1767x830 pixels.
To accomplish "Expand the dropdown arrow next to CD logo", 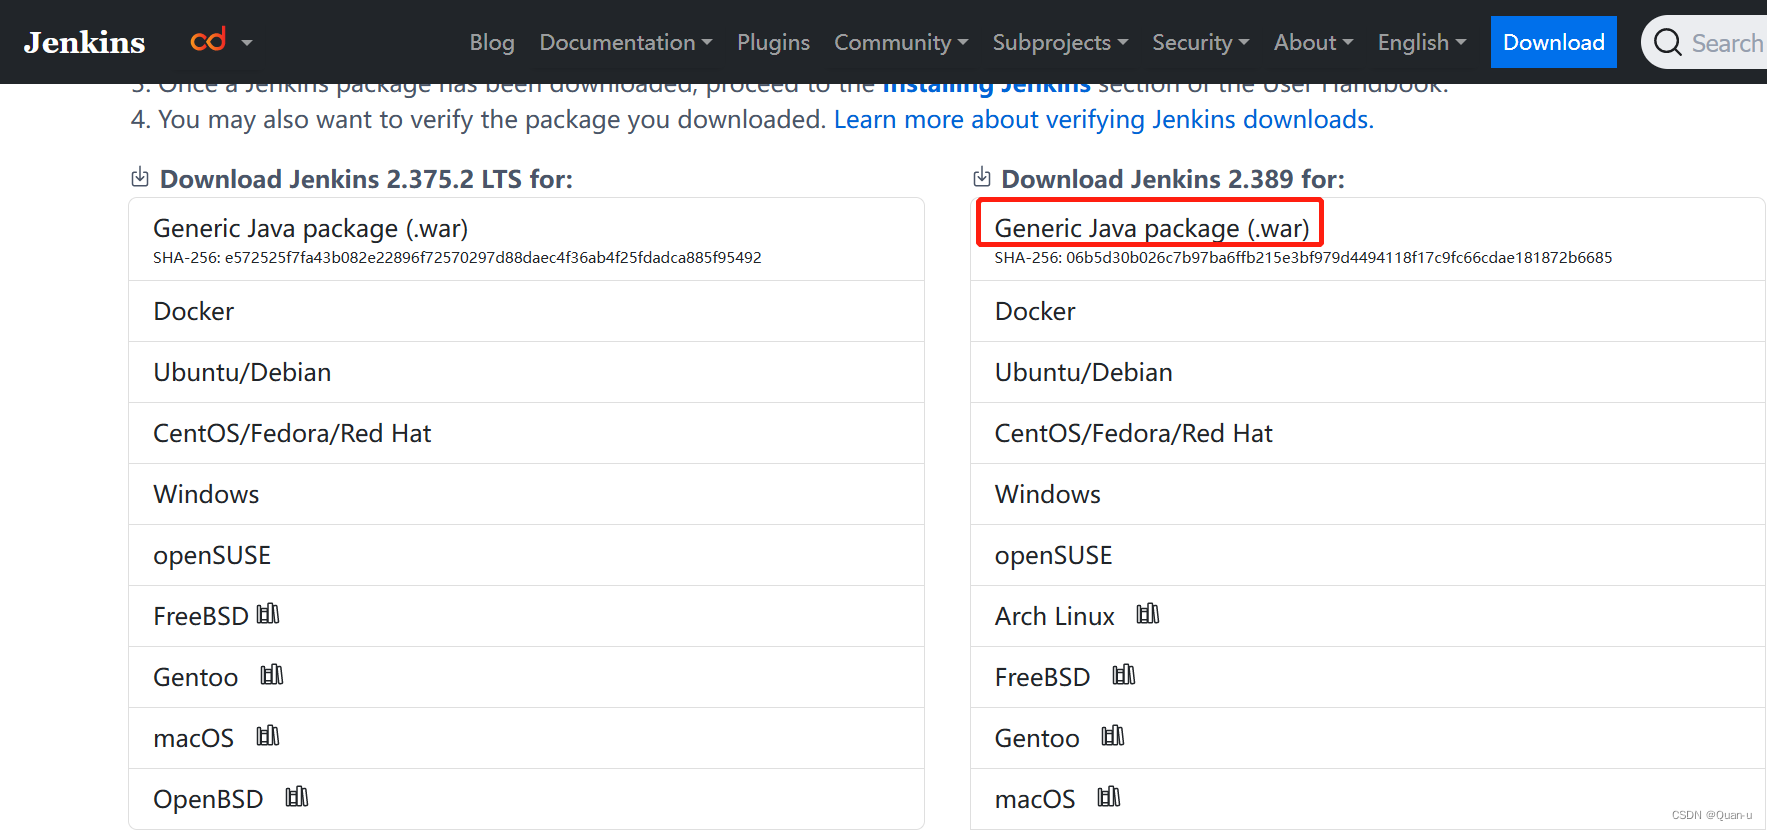I will click(x=247, y=43).
